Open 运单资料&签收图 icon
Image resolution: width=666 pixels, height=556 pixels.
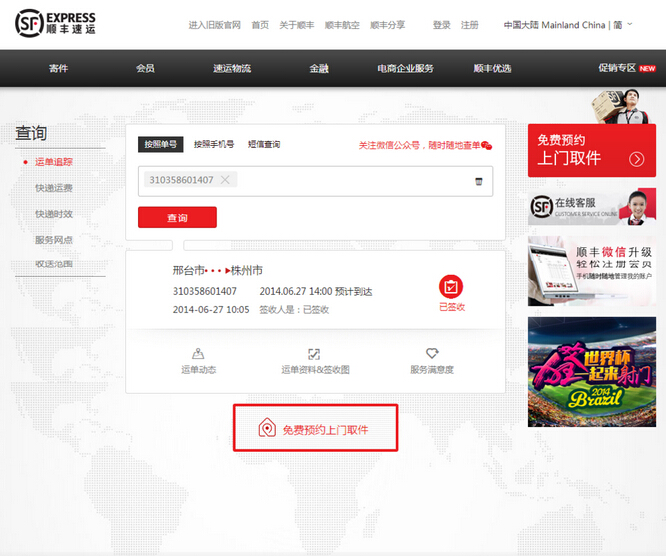point(314,354)
